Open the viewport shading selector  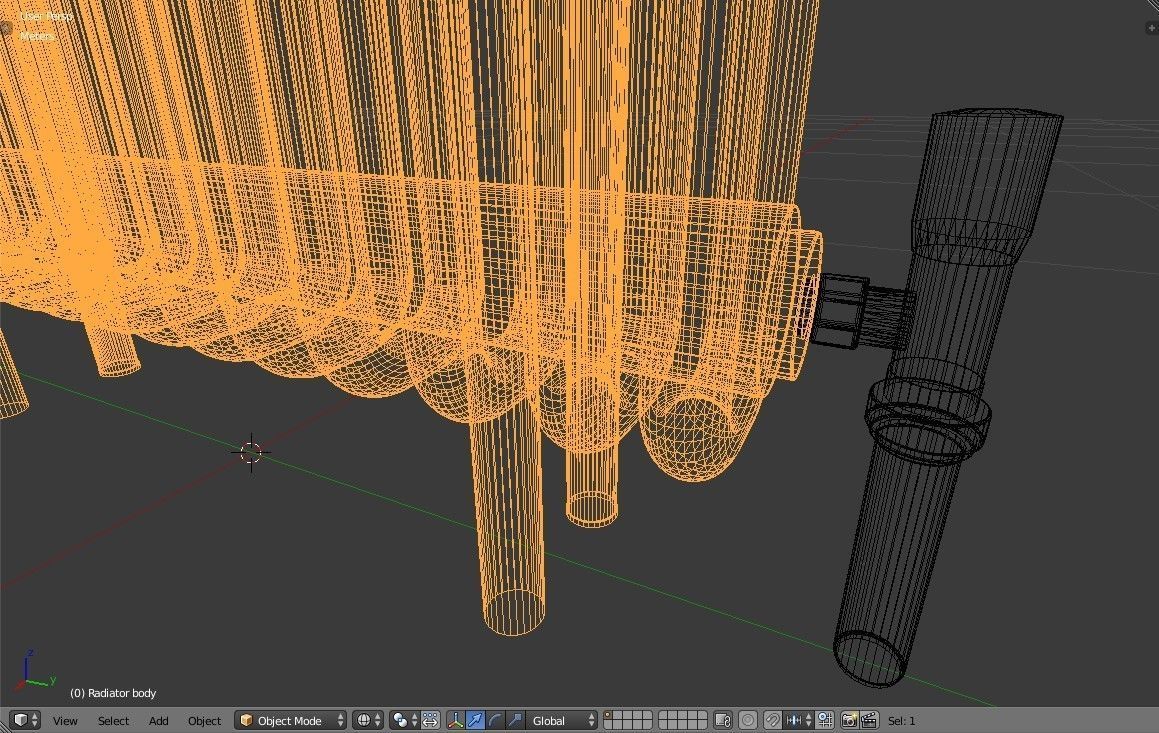(368, 720)
